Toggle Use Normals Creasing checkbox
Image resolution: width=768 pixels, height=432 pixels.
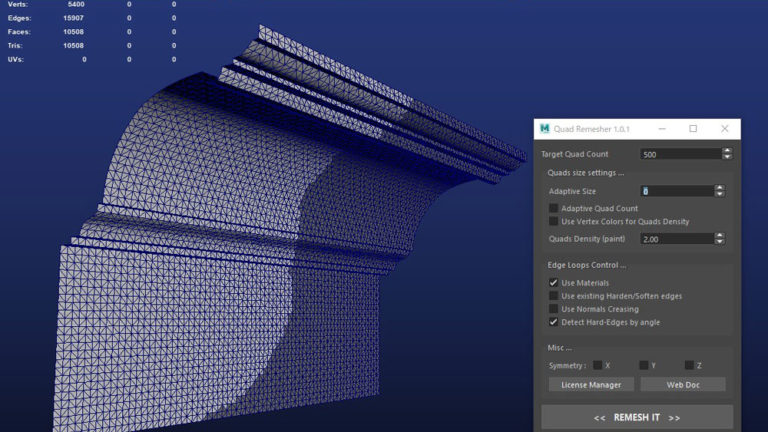click(554, 309)
